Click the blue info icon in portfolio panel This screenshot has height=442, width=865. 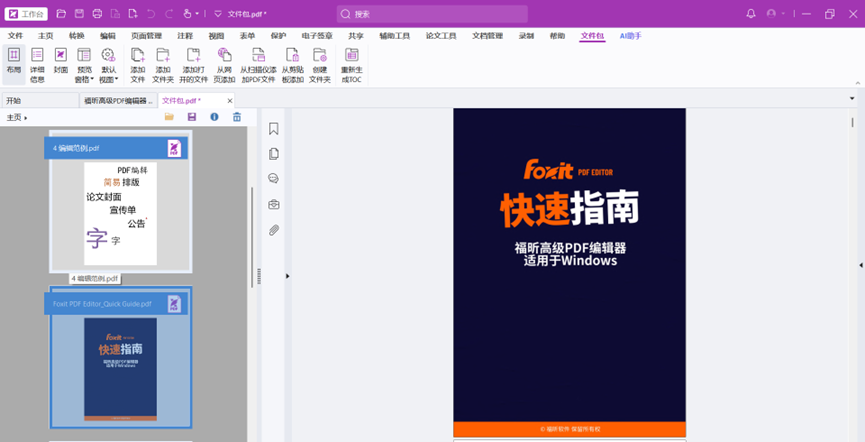point(214,117)
